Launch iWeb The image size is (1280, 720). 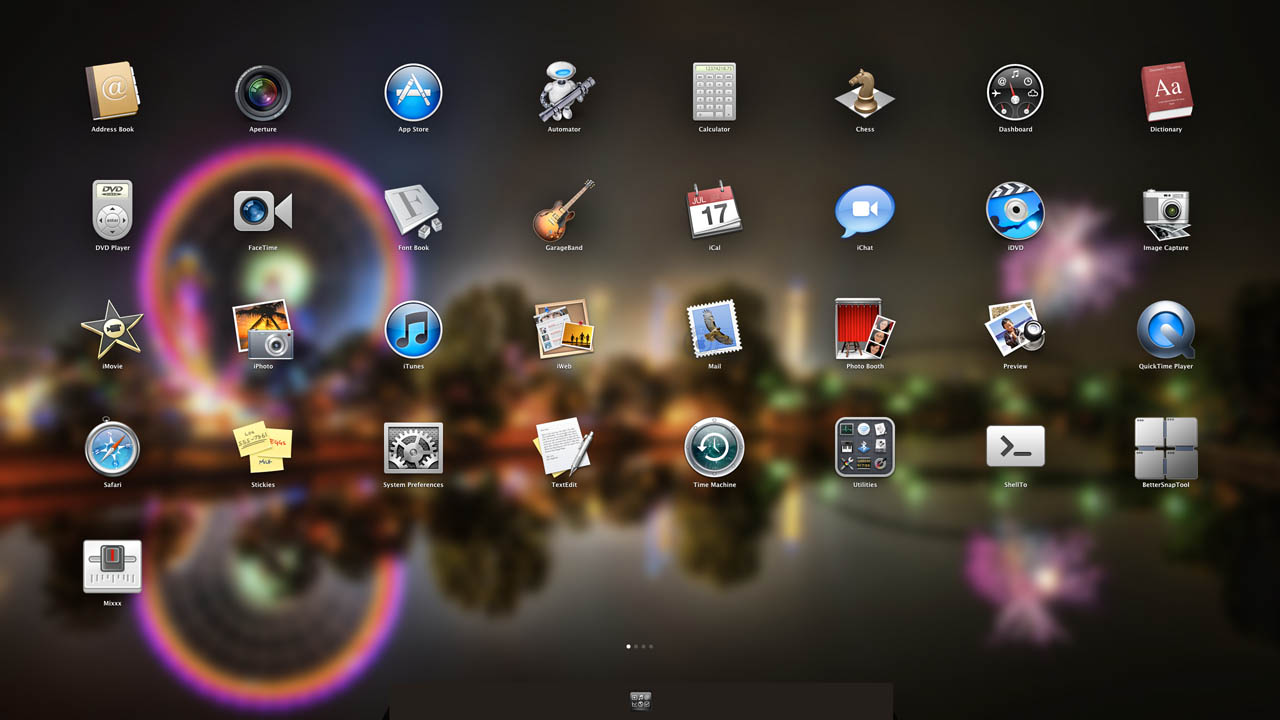[x=564, y=329]
